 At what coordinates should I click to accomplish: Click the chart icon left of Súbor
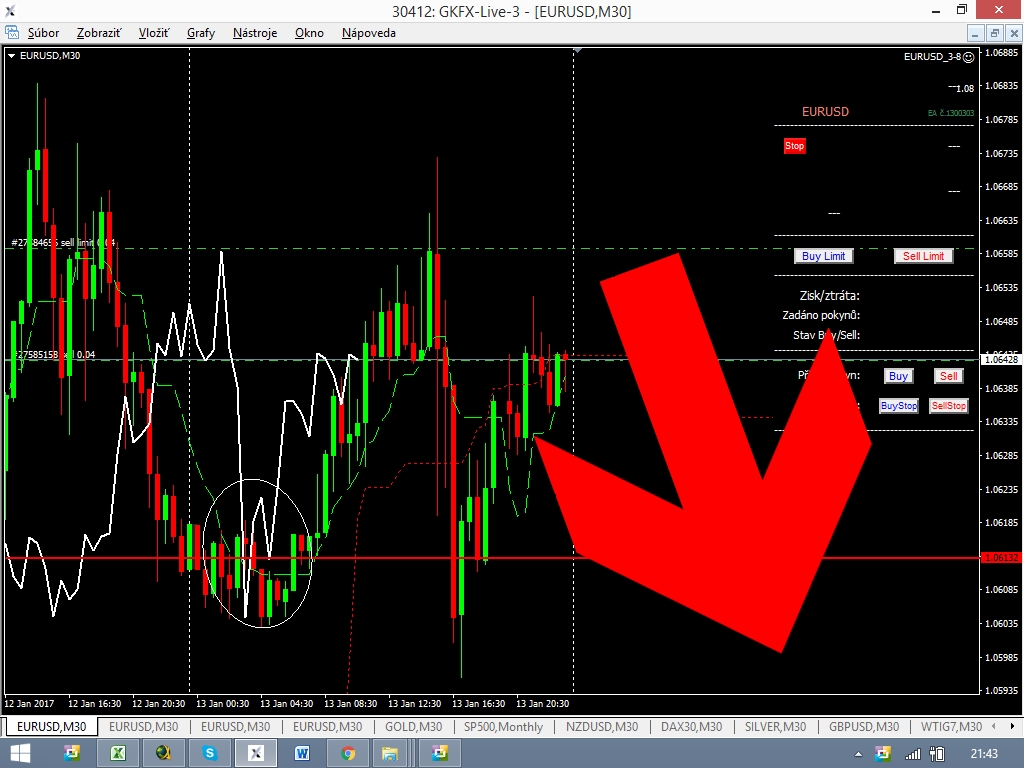(12, 33)
